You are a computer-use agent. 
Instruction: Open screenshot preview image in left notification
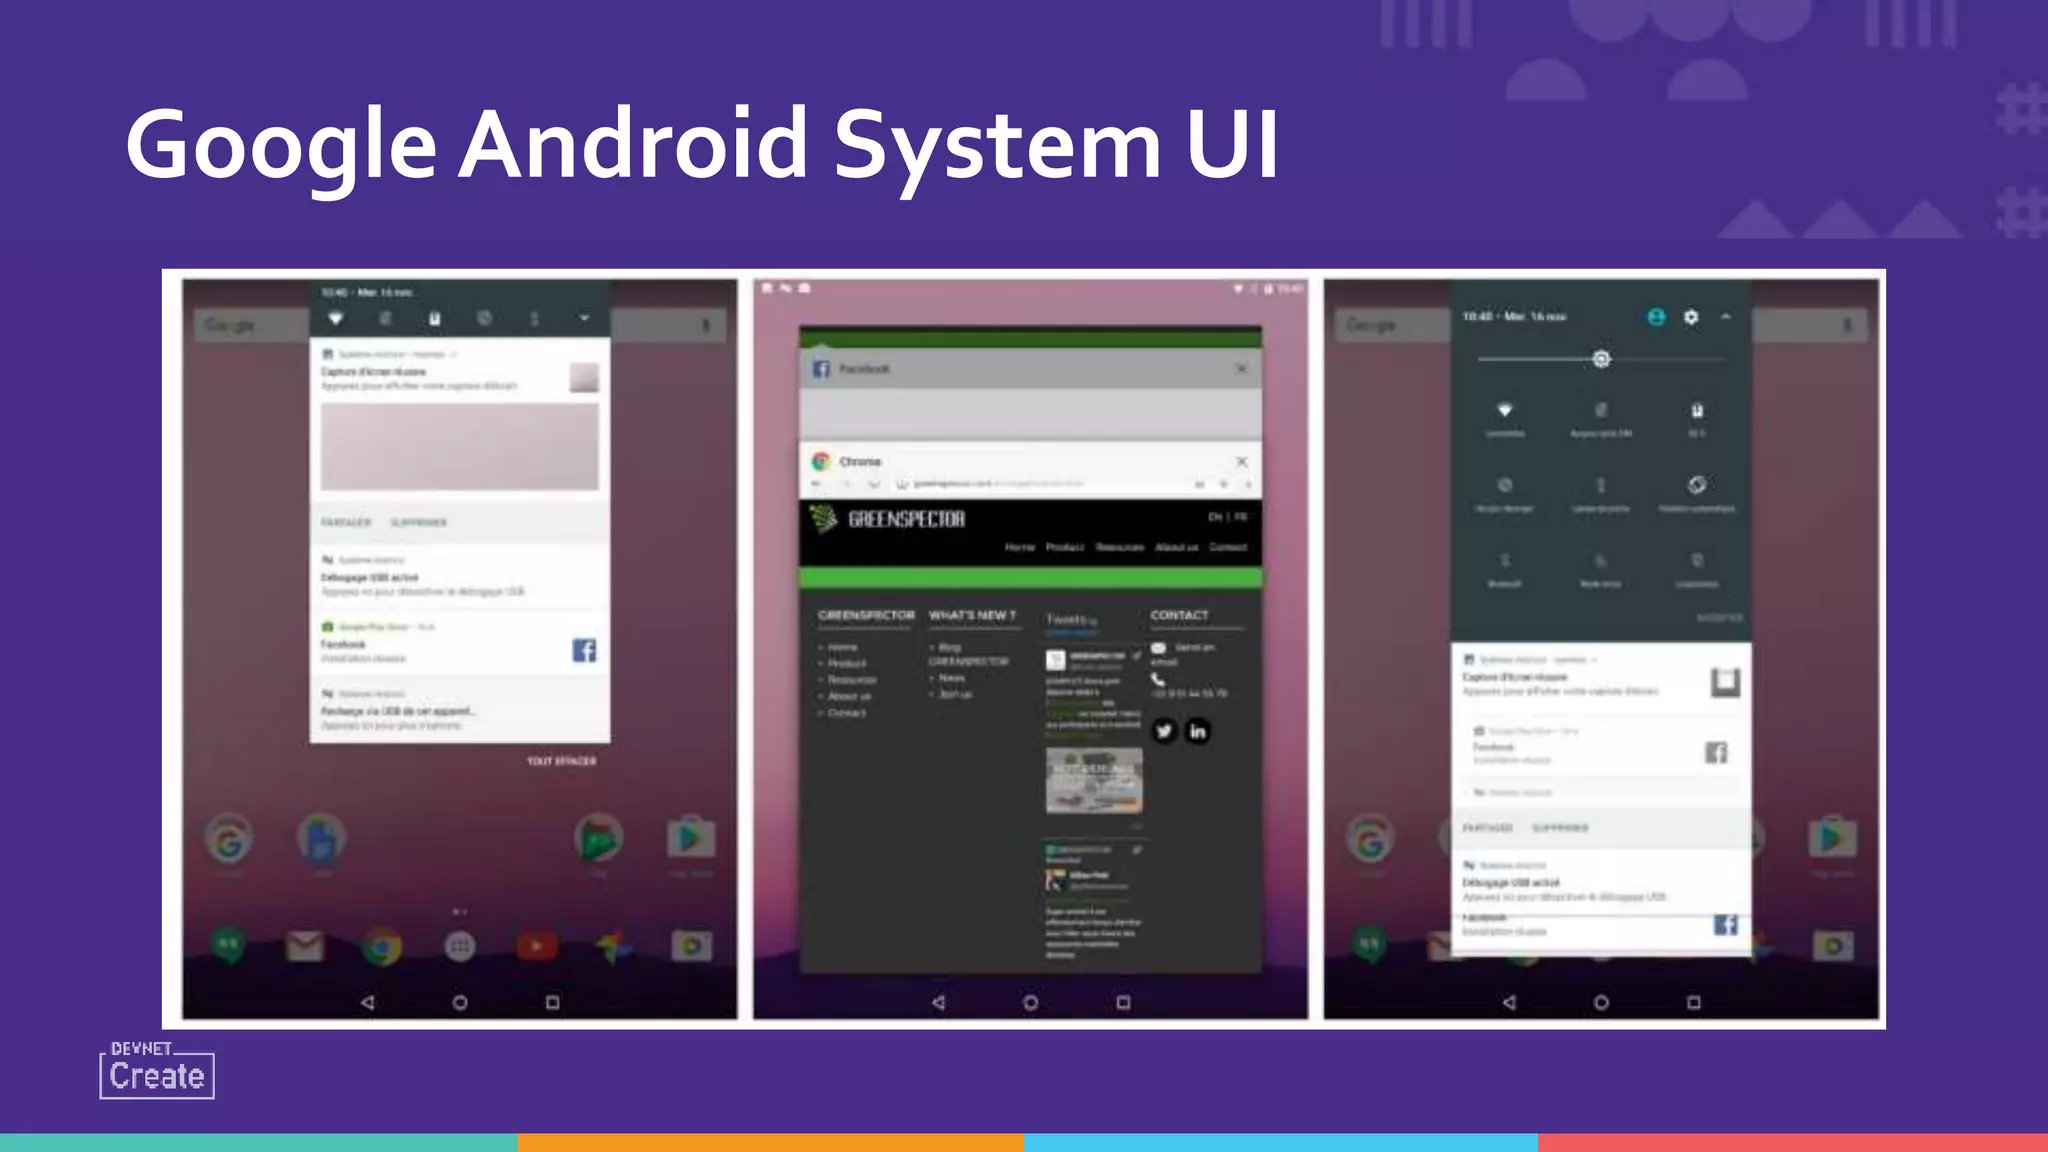(x=460, y=446)
